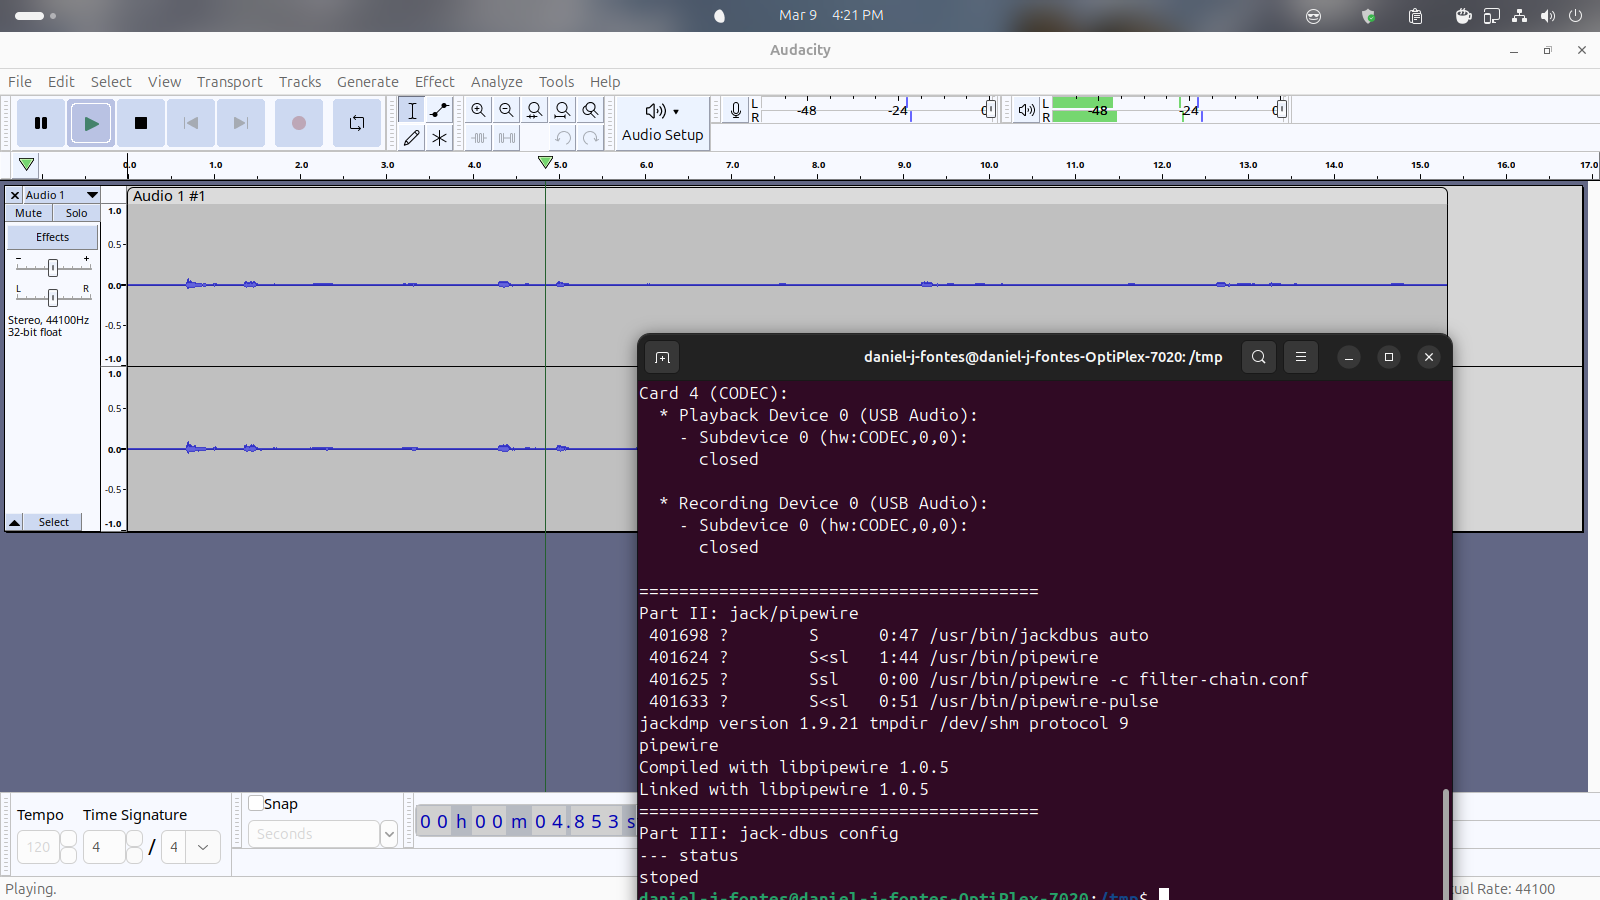1600x900 pixels.
Task: Open the Analyze menu
Action: click(x=496, y=82)
